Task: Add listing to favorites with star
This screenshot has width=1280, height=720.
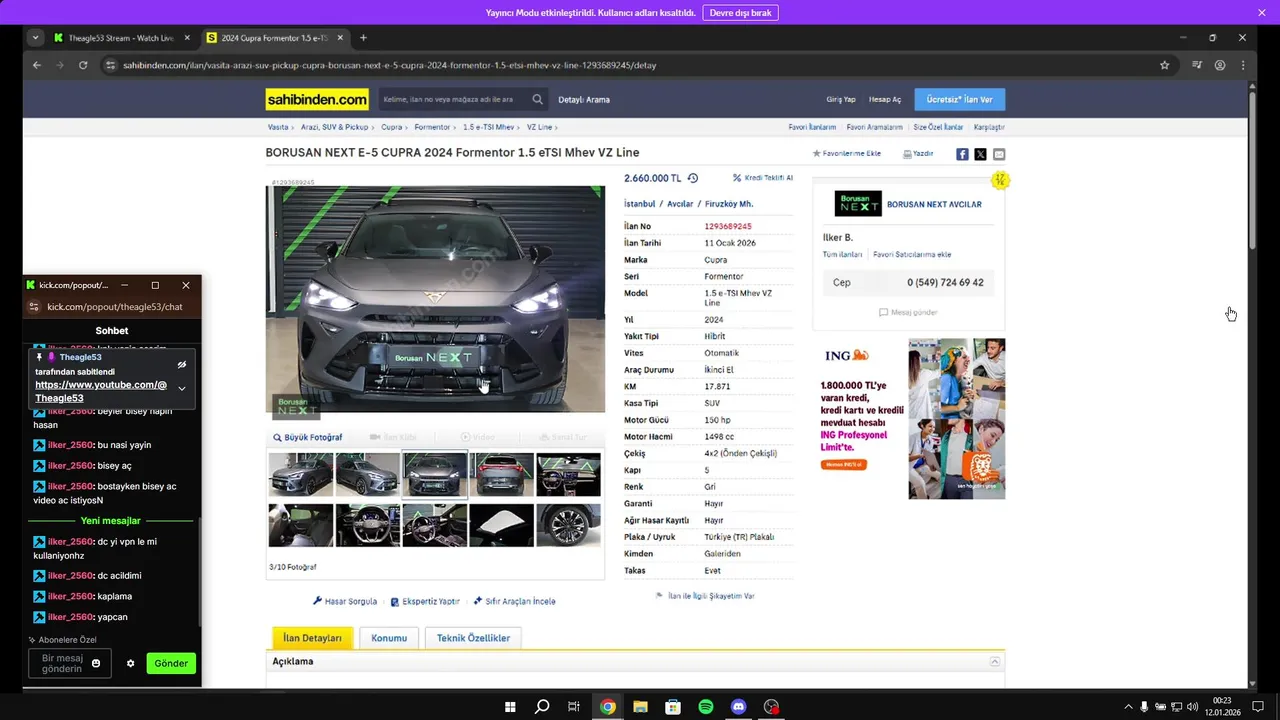Action: (x=846, y=154)
